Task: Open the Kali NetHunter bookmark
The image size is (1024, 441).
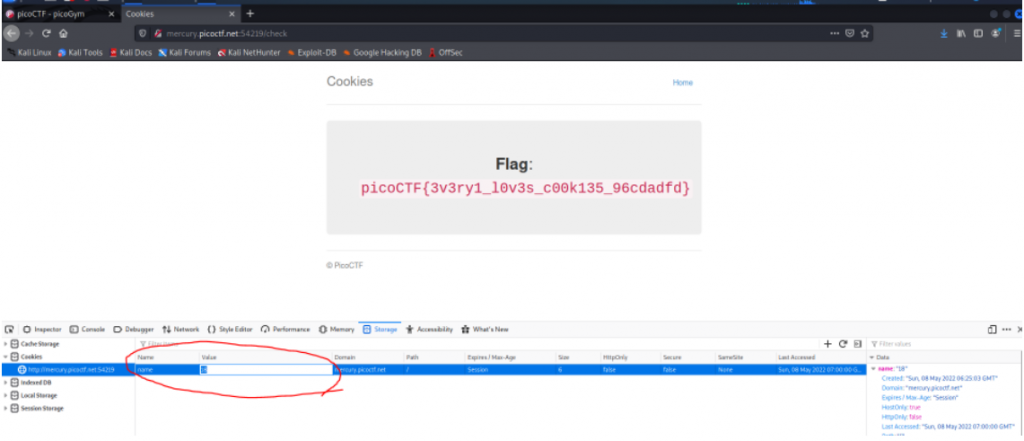Action: click(x=249, y=52)
